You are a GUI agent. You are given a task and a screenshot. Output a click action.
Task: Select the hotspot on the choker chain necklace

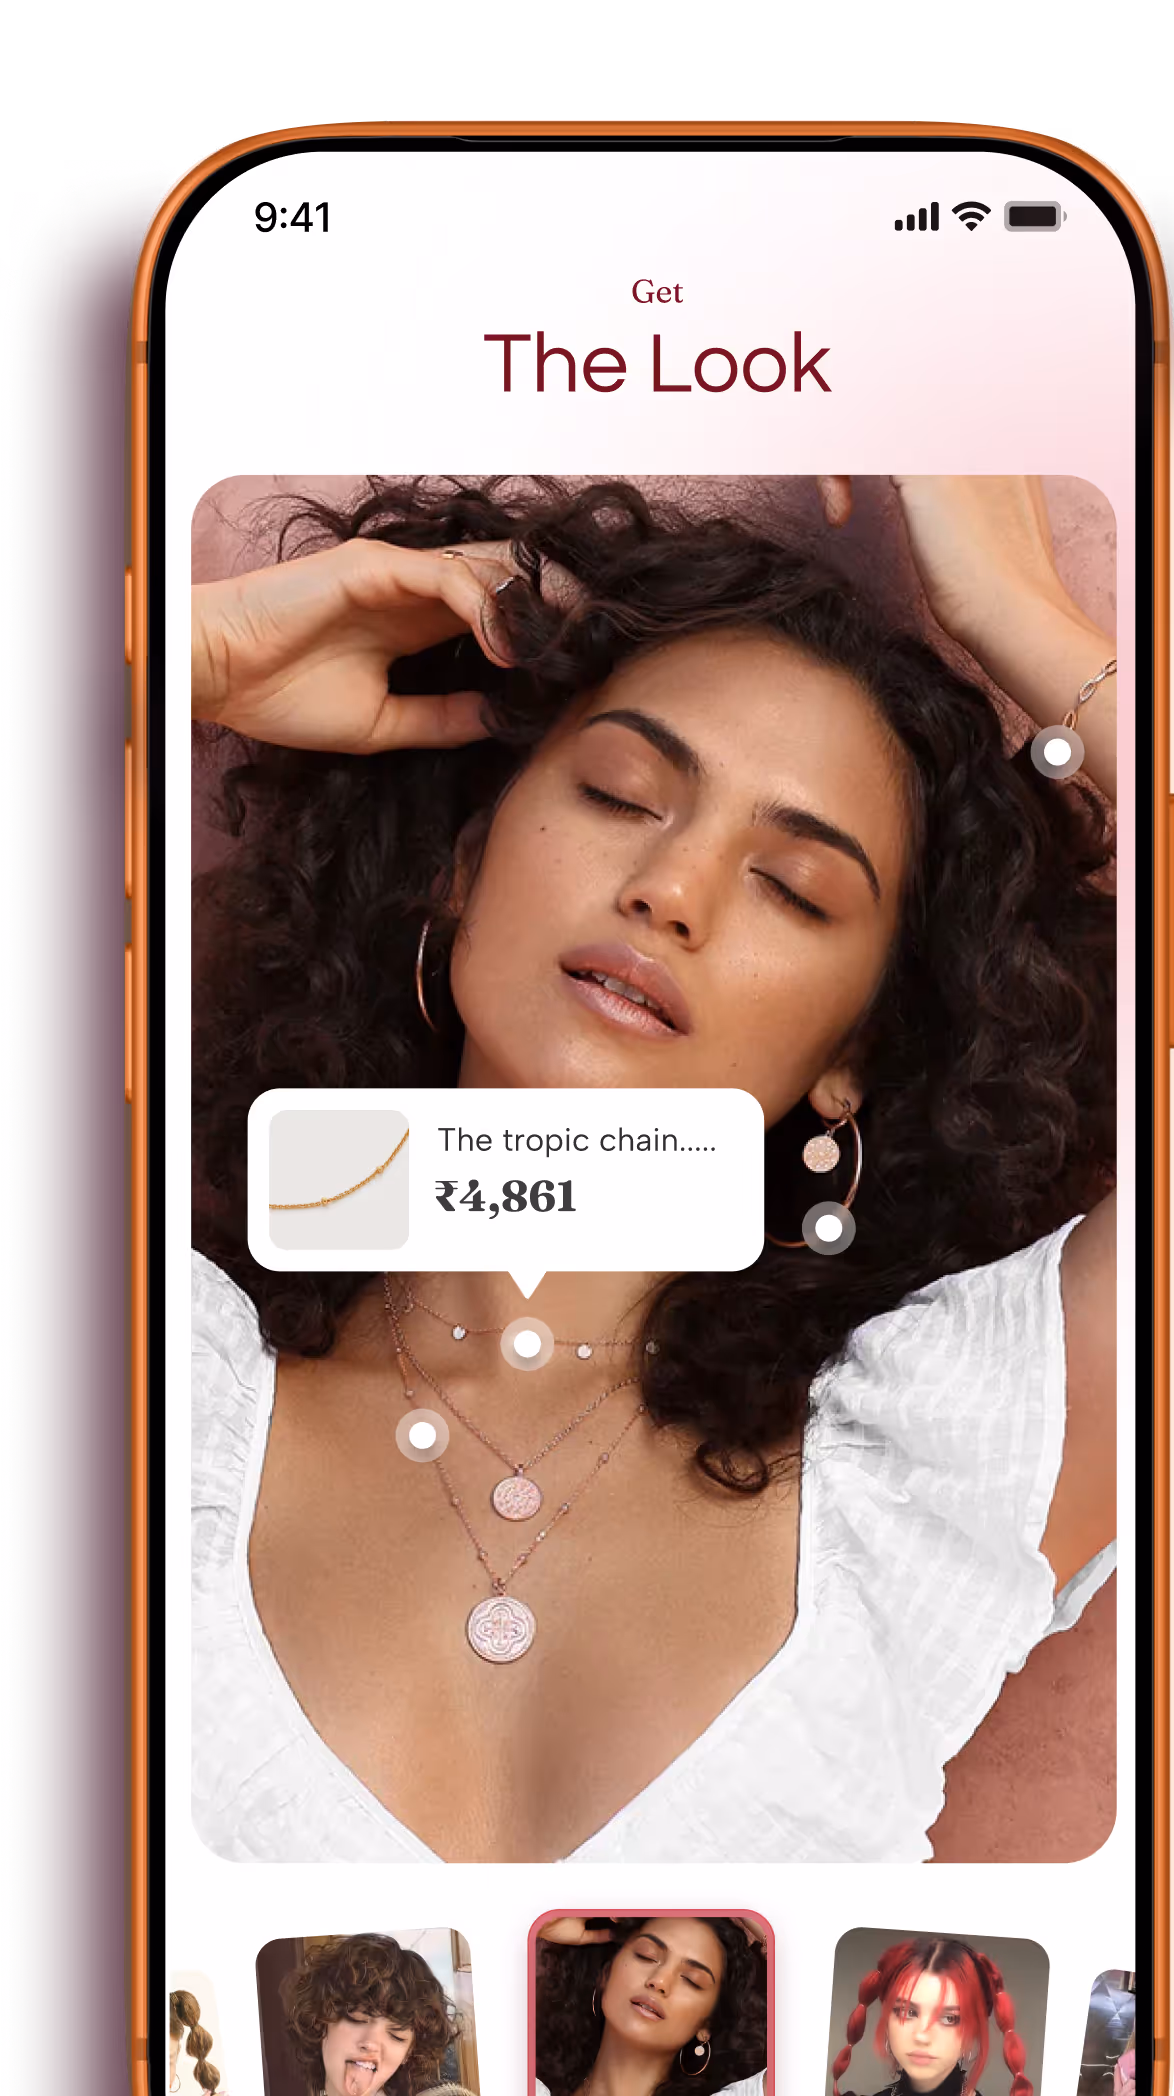527,1344
